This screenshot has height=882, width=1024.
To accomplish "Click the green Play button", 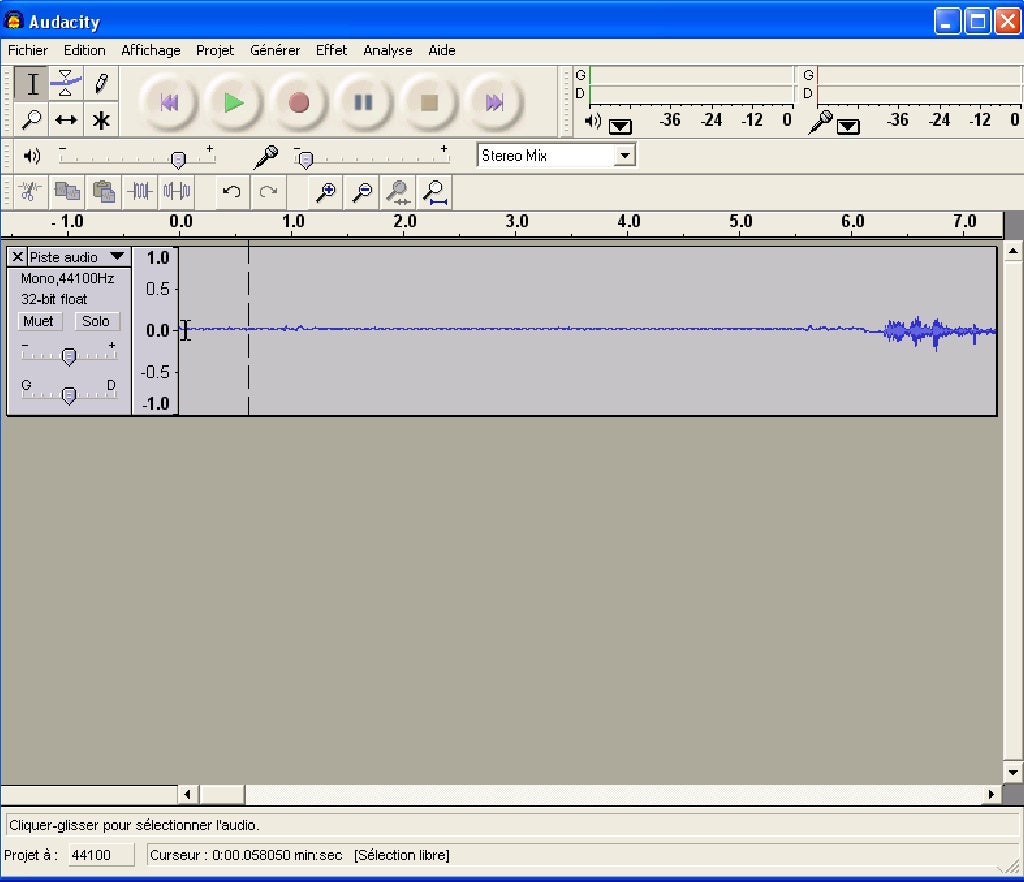I will [234, 102].
